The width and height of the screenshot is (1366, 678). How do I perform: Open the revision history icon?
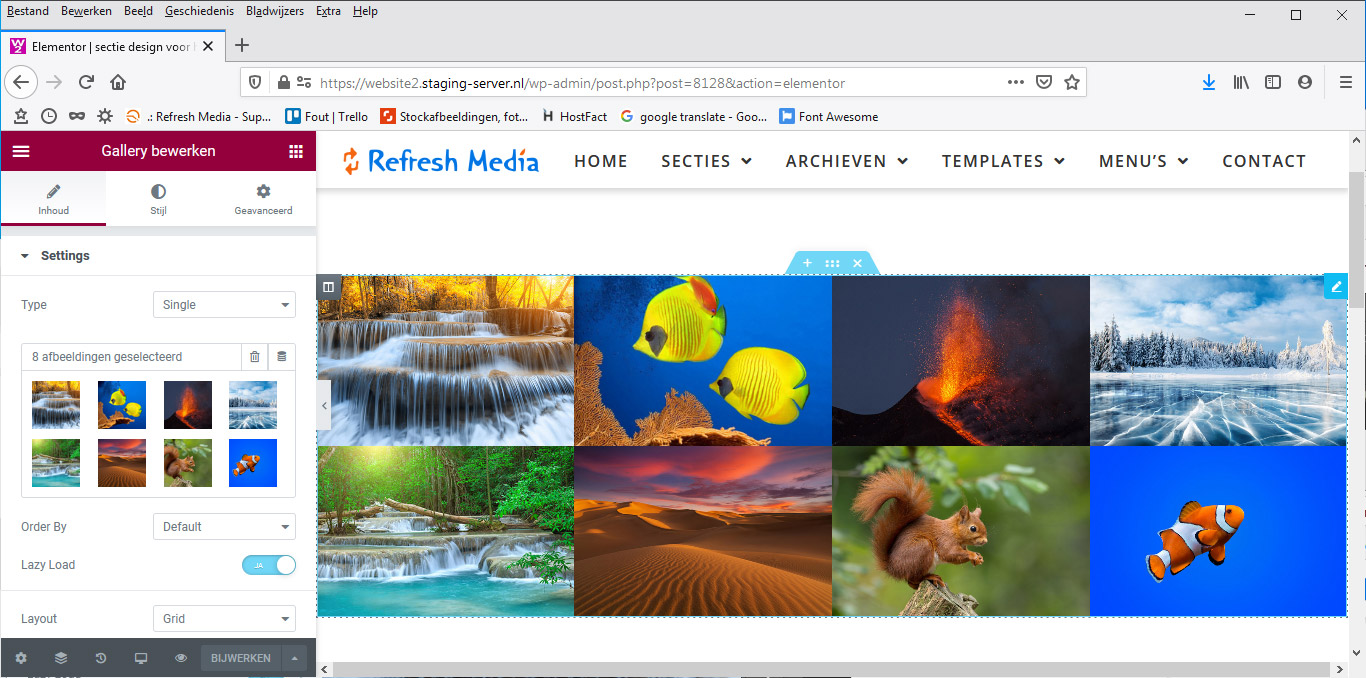coord(101,658)
